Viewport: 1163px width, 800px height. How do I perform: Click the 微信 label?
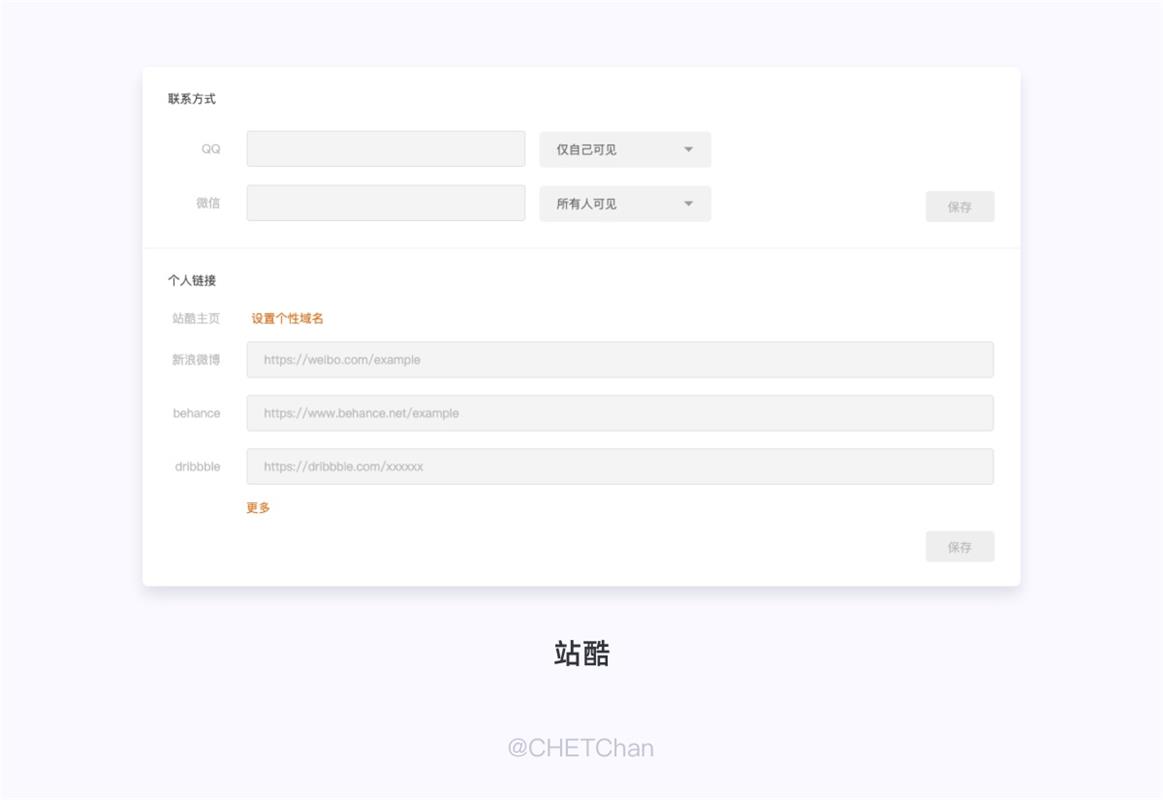point(208,203)
